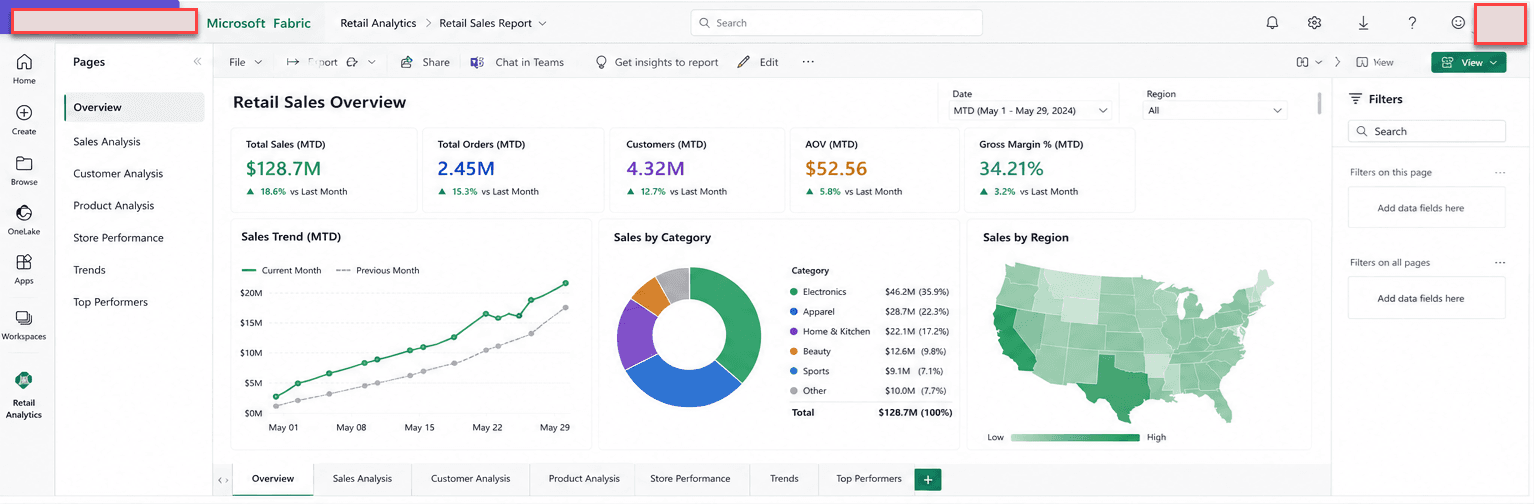Open the OneLake icon in the left rail

point(24,213)
